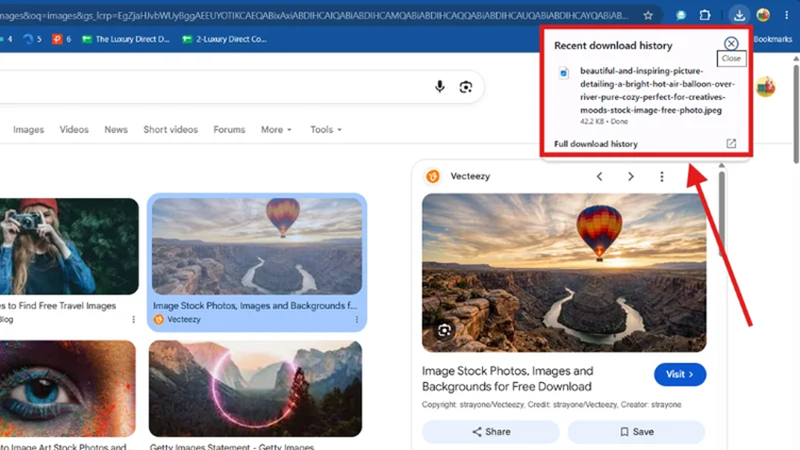This screenshot has height=450, width=800.
Task: Open the Extensions puzzle icon
Action: (705, 15)
